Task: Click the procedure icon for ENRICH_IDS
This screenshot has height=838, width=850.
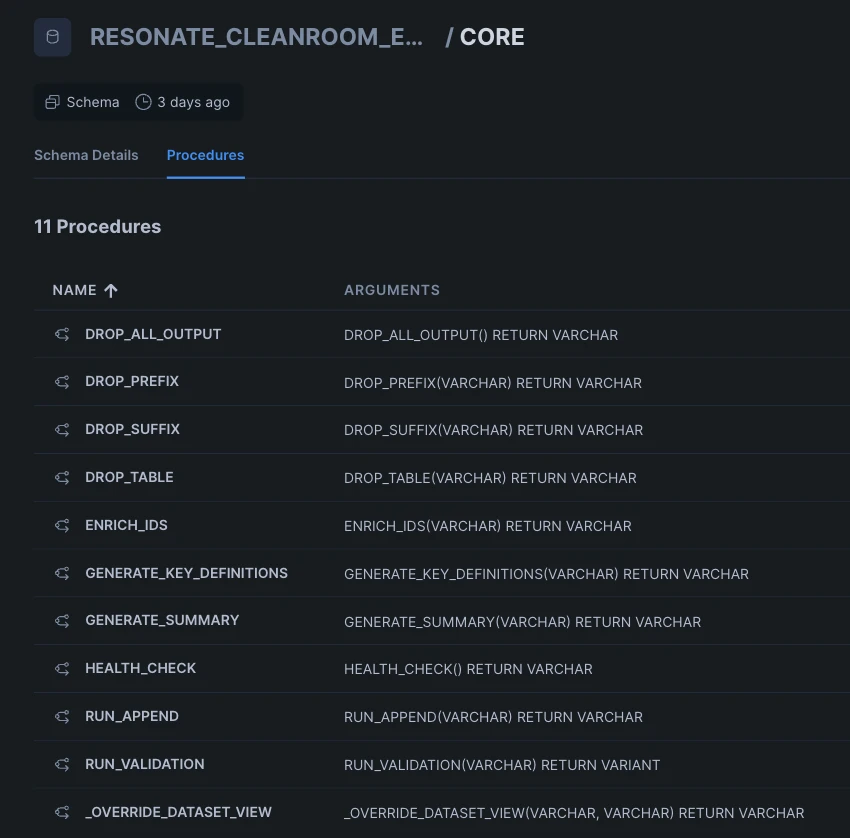Action: 62,525
